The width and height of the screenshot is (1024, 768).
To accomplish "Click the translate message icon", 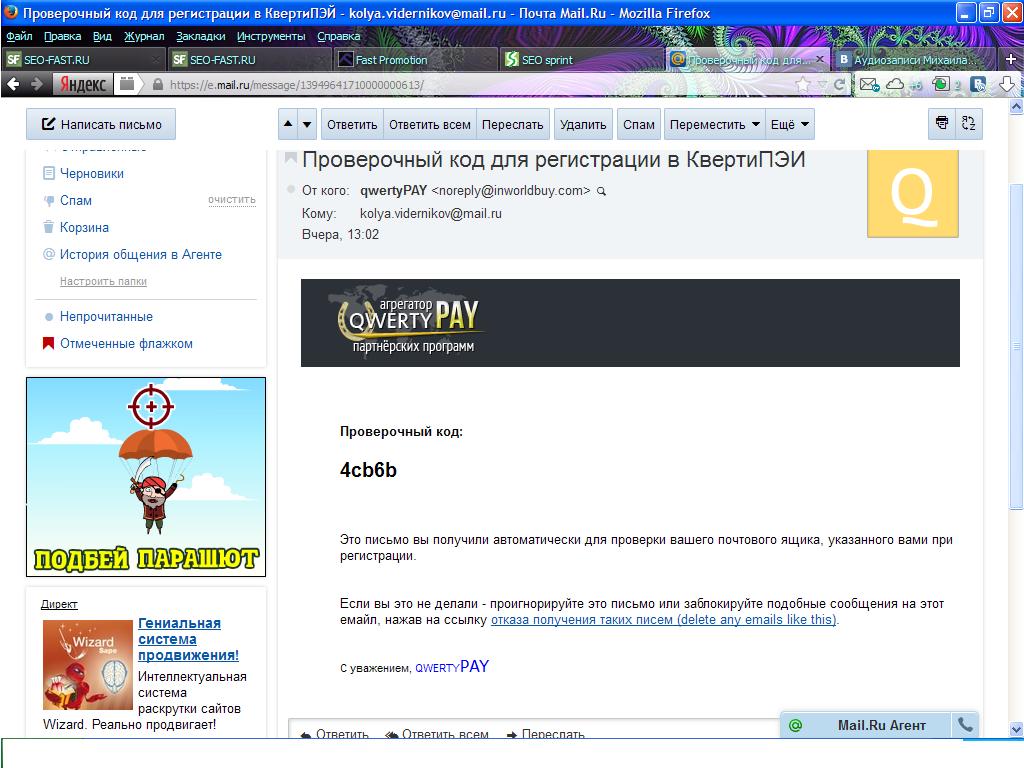I will click(968, 123).
